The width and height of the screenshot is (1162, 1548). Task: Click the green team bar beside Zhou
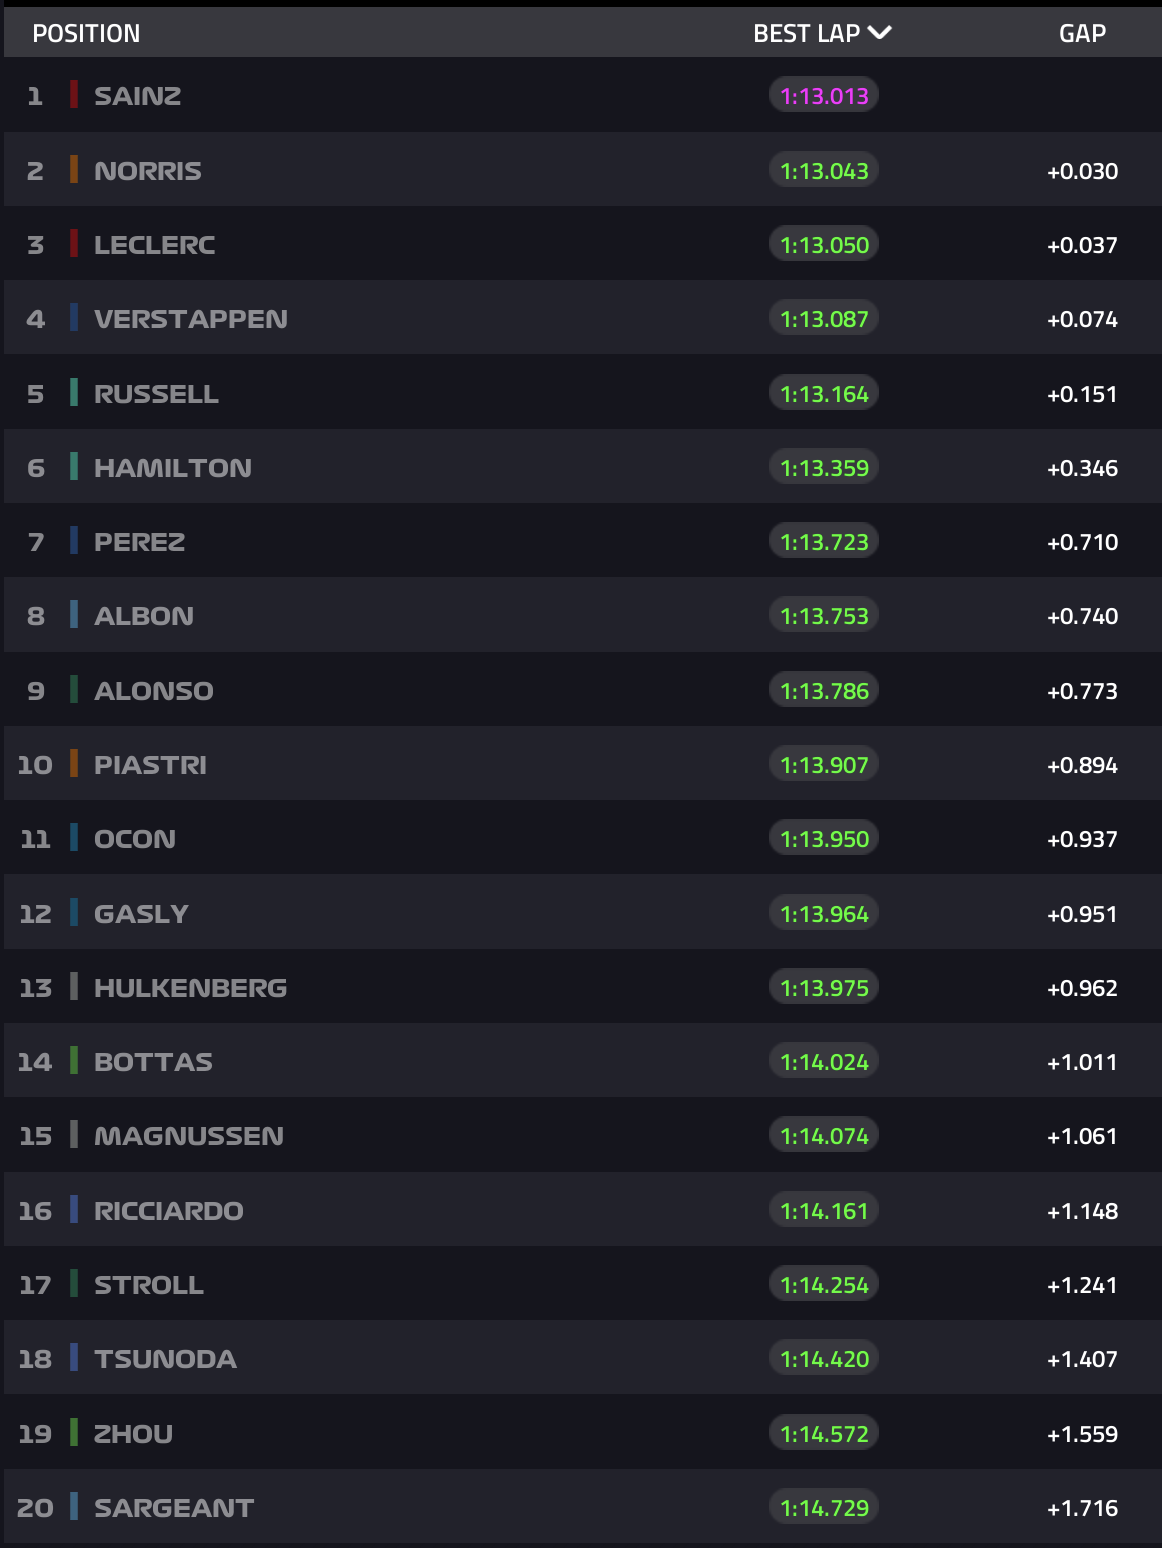click(74, 1433)
